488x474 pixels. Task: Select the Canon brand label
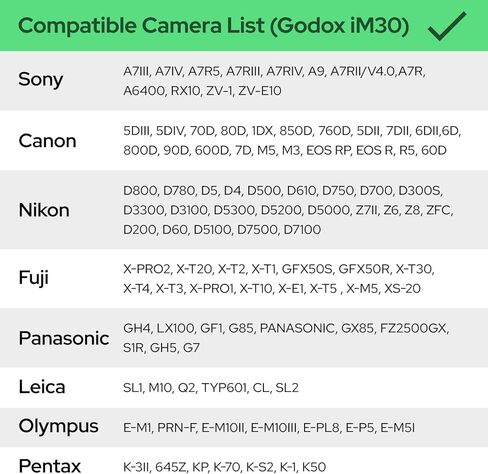click(47, 141)
